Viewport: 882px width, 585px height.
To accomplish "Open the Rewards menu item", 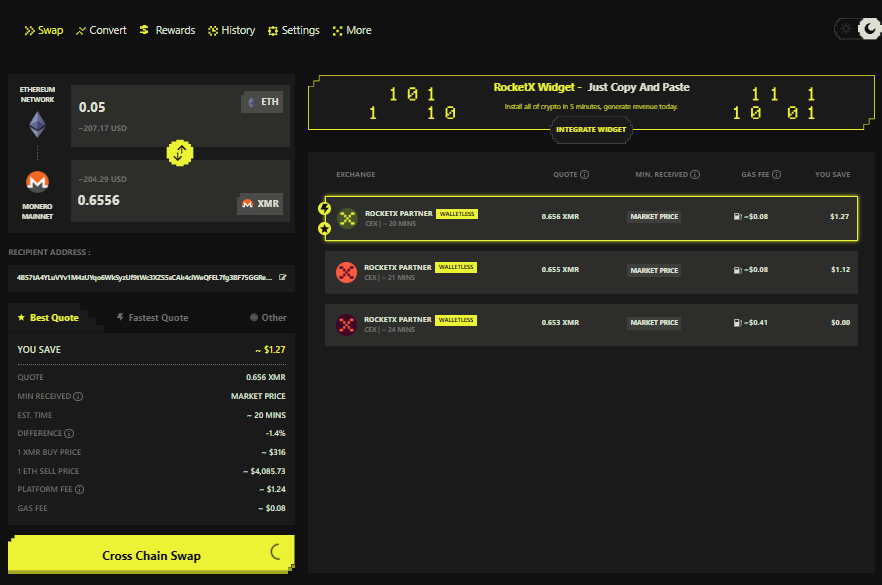I will (x=167, y=30).
